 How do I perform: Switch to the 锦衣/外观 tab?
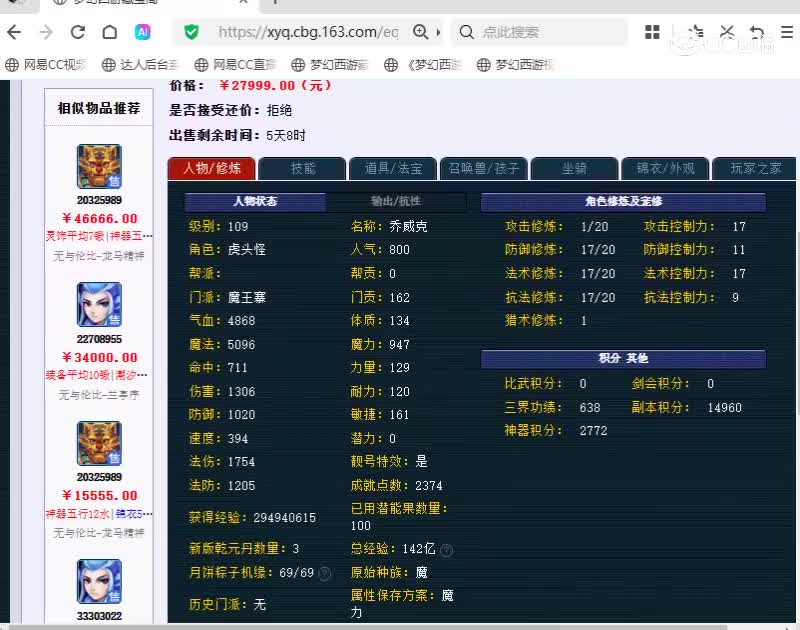coord(665,168)
